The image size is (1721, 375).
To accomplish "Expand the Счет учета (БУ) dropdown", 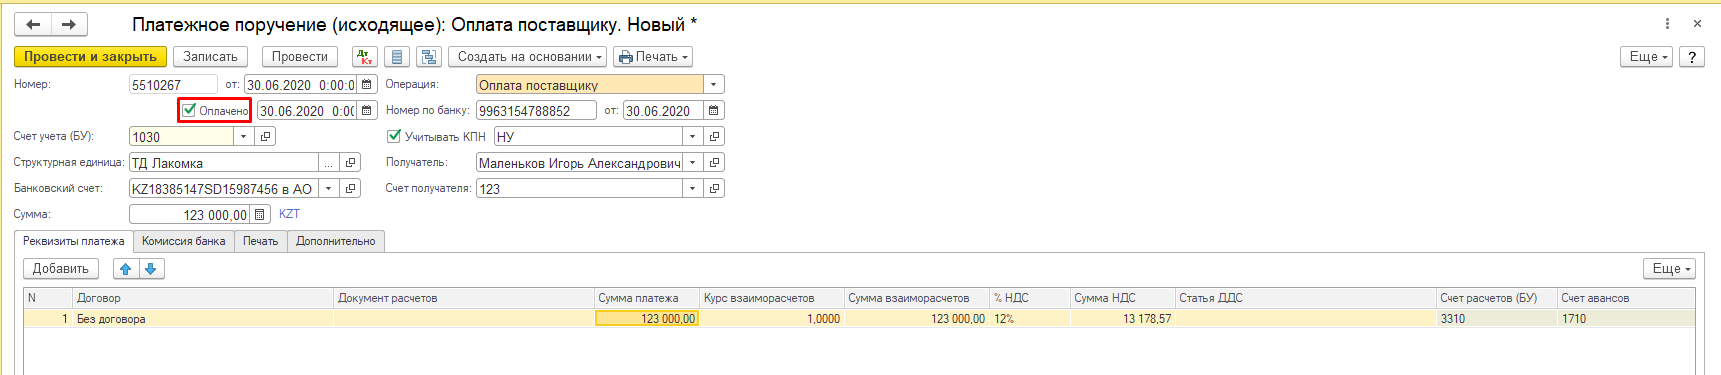I will pyautogui.click(x=243, y=137).
